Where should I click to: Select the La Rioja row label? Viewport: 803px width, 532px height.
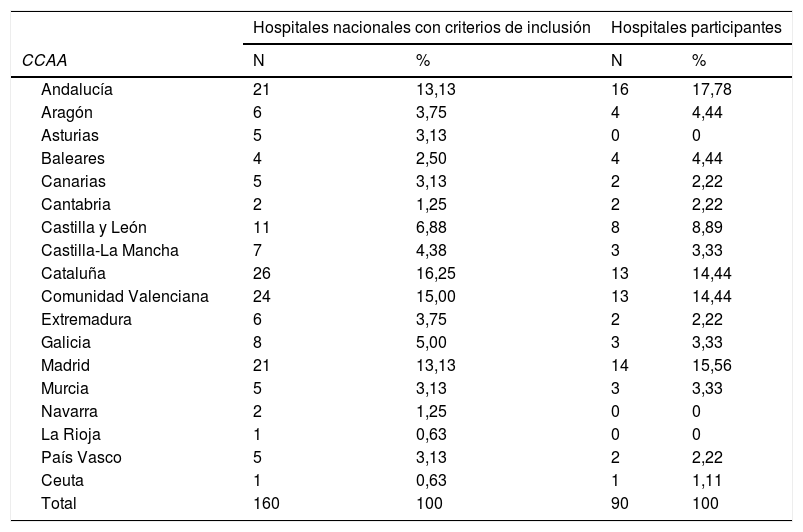71,435
